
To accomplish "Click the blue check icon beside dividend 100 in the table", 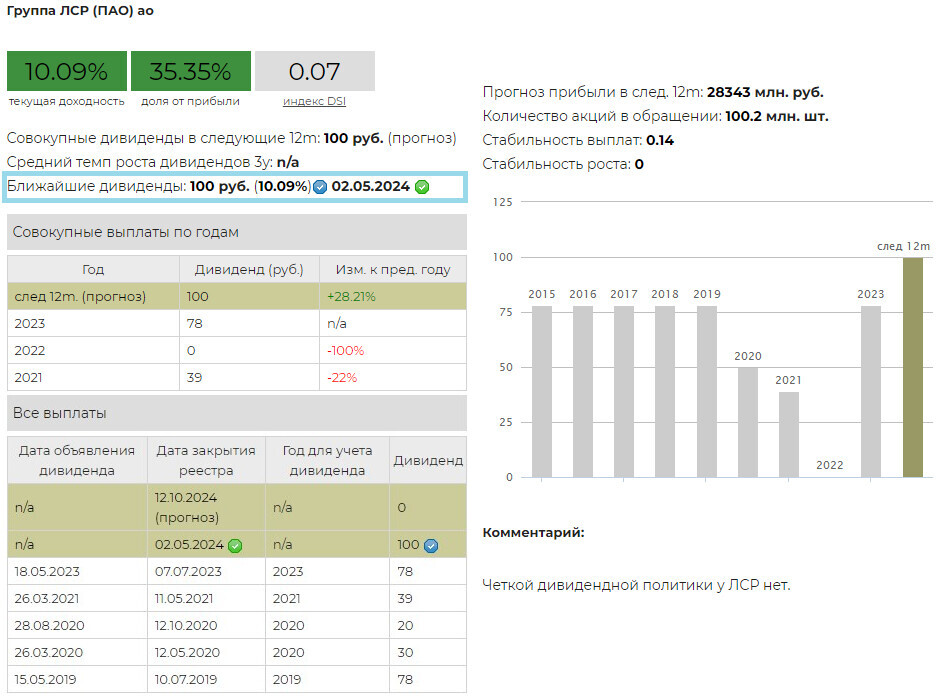I will tap(431, 545).
